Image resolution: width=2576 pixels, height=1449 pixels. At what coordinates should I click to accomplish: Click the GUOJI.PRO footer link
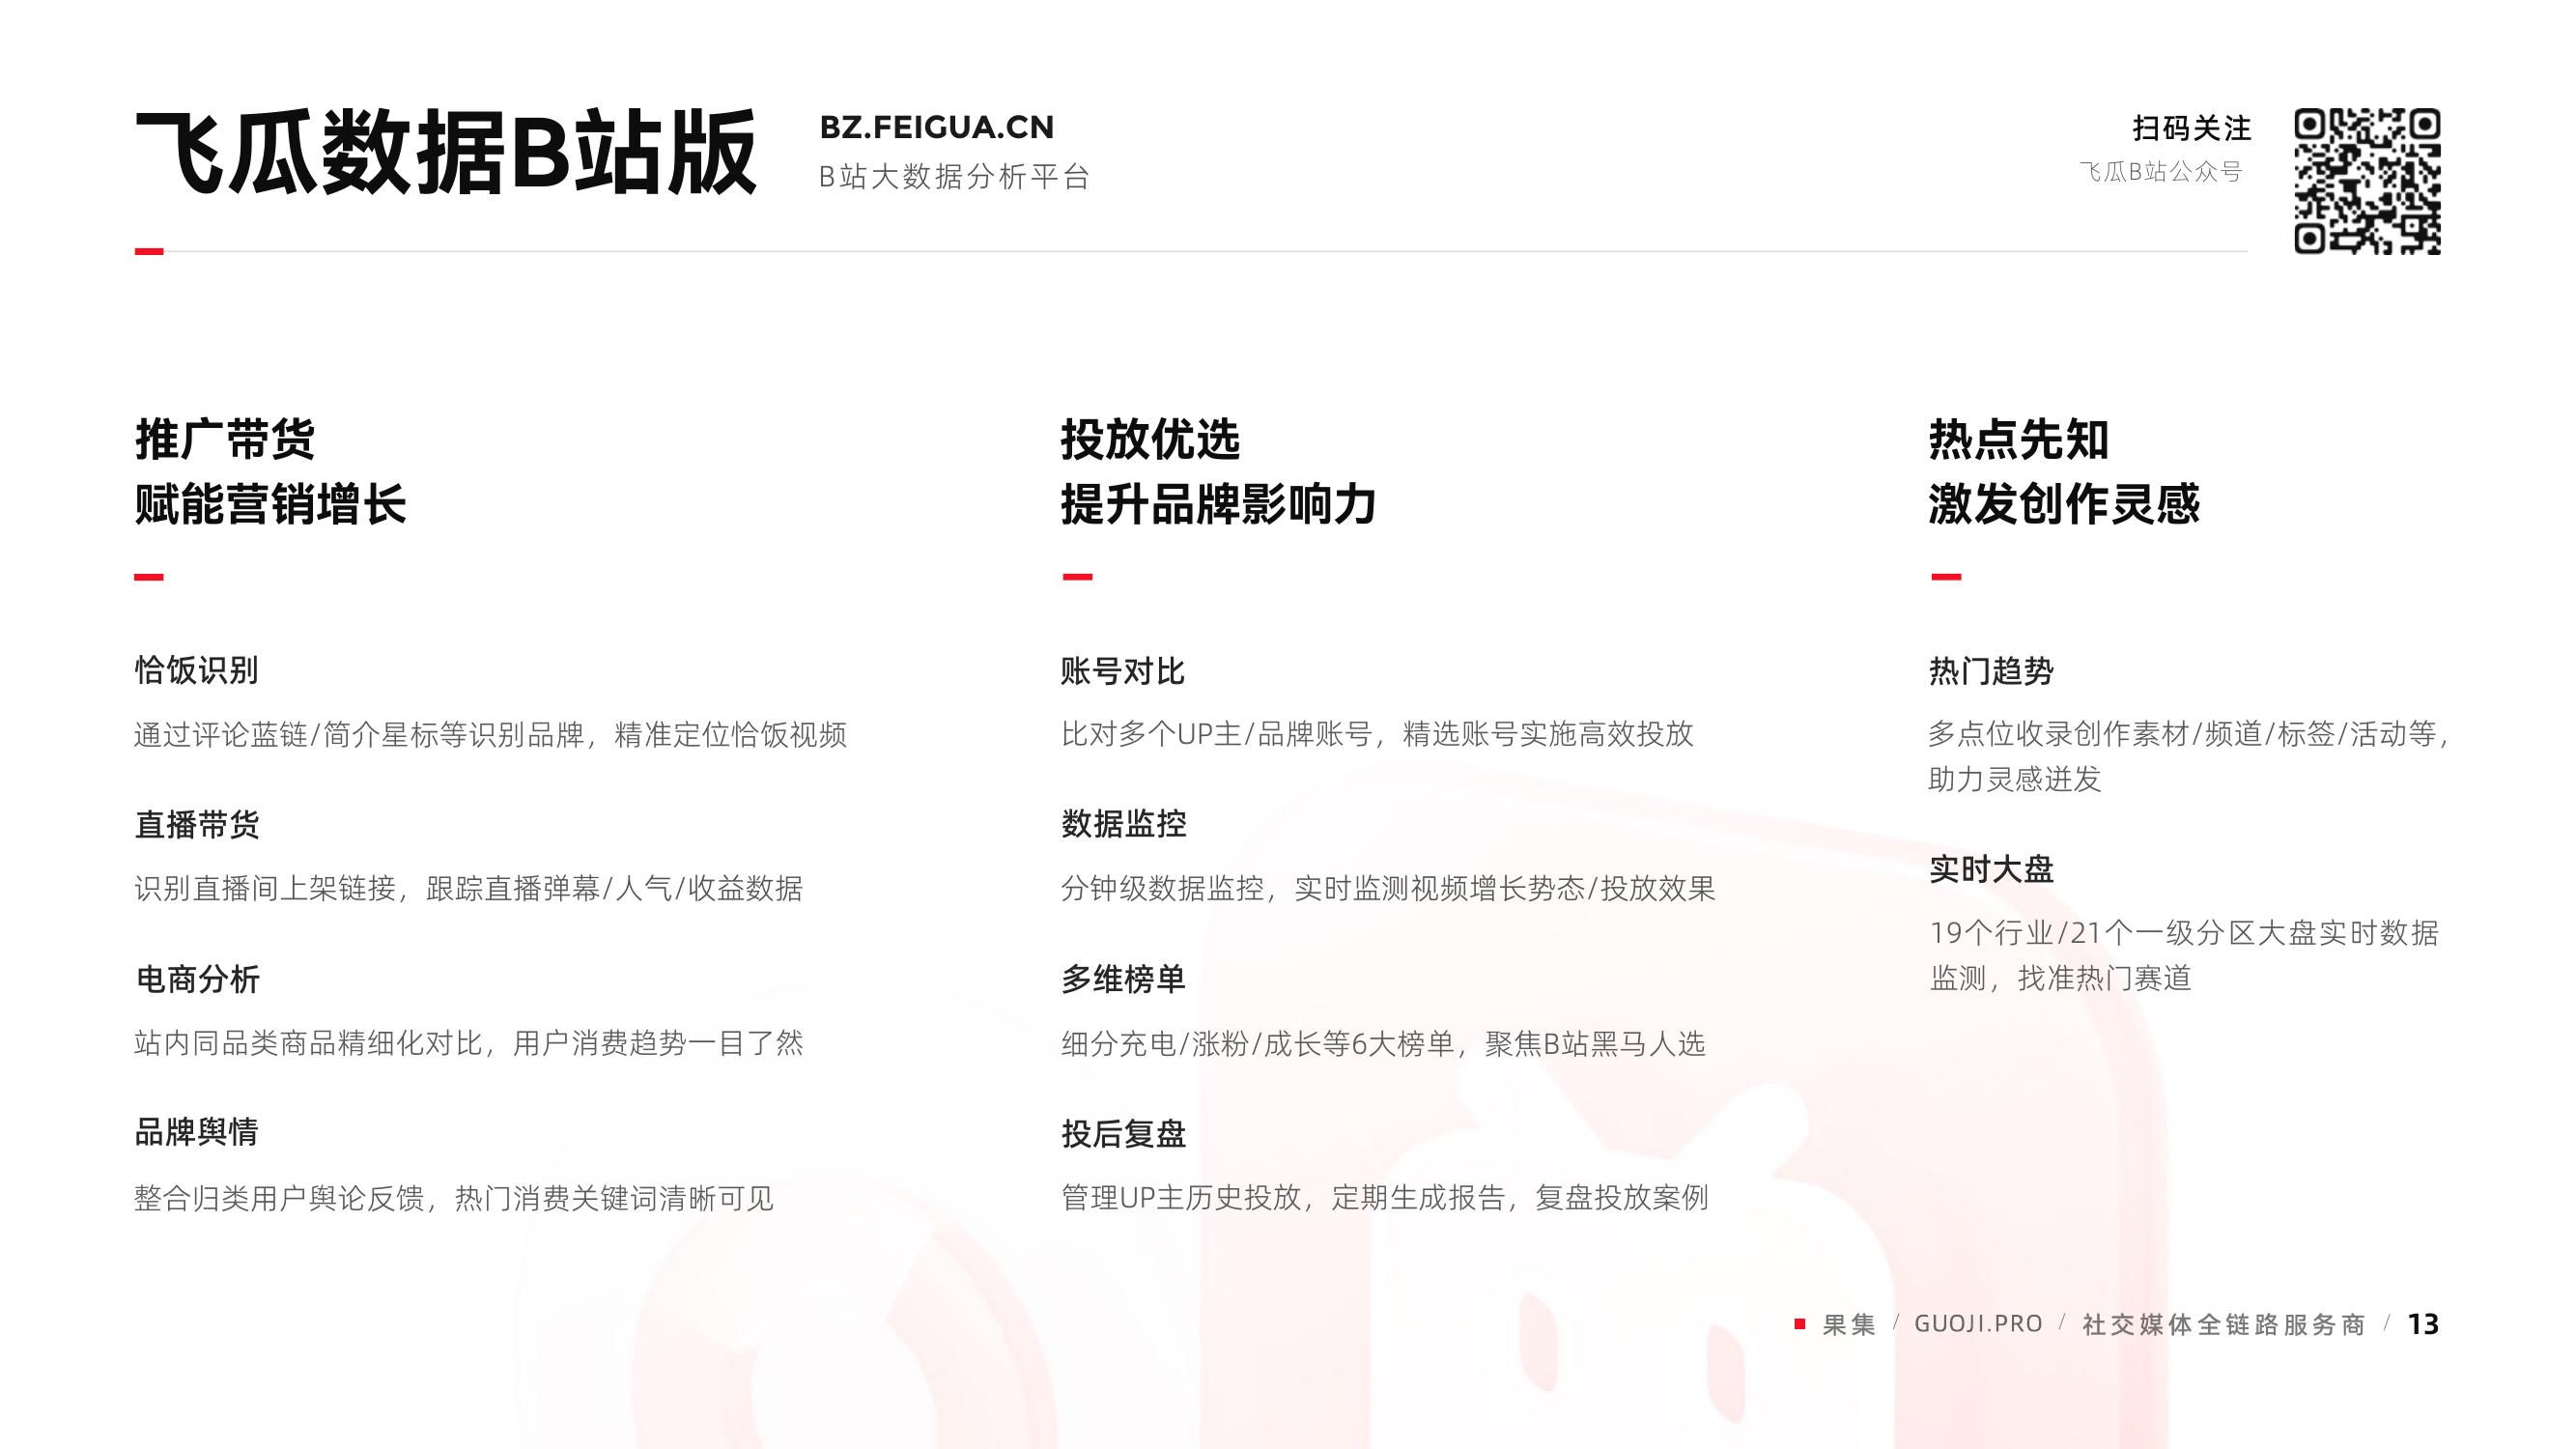[x=1978, y=1324]
